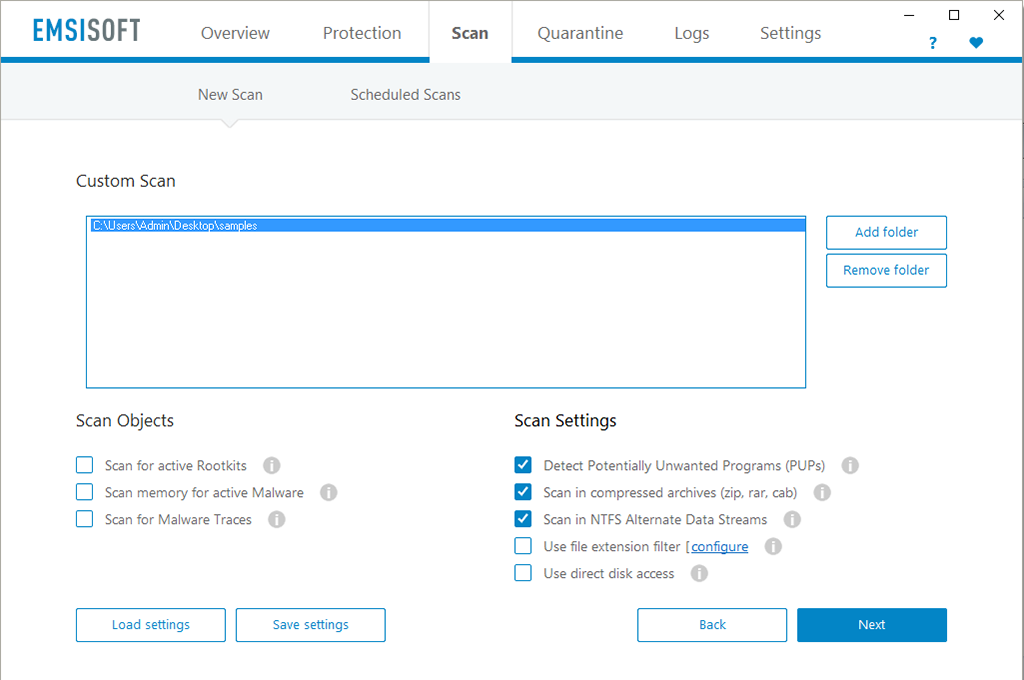Enable Use direct disk access checkbox
This screenshot has height=680, width=1024.
(523, 573)
